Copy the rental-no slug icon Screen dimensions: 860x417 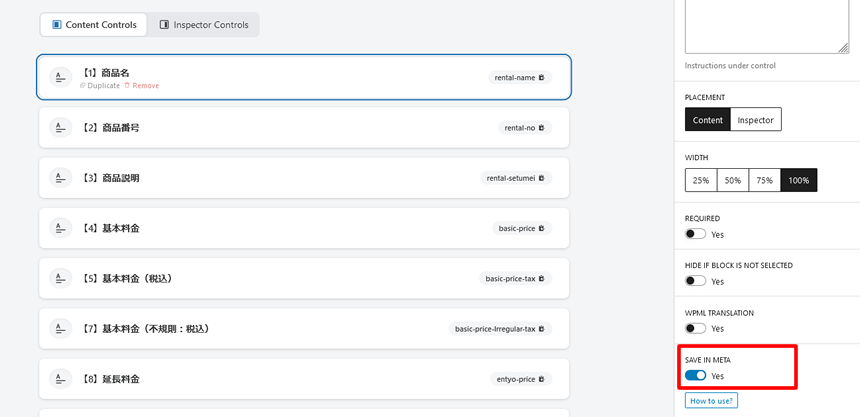(x=542, y=128)
